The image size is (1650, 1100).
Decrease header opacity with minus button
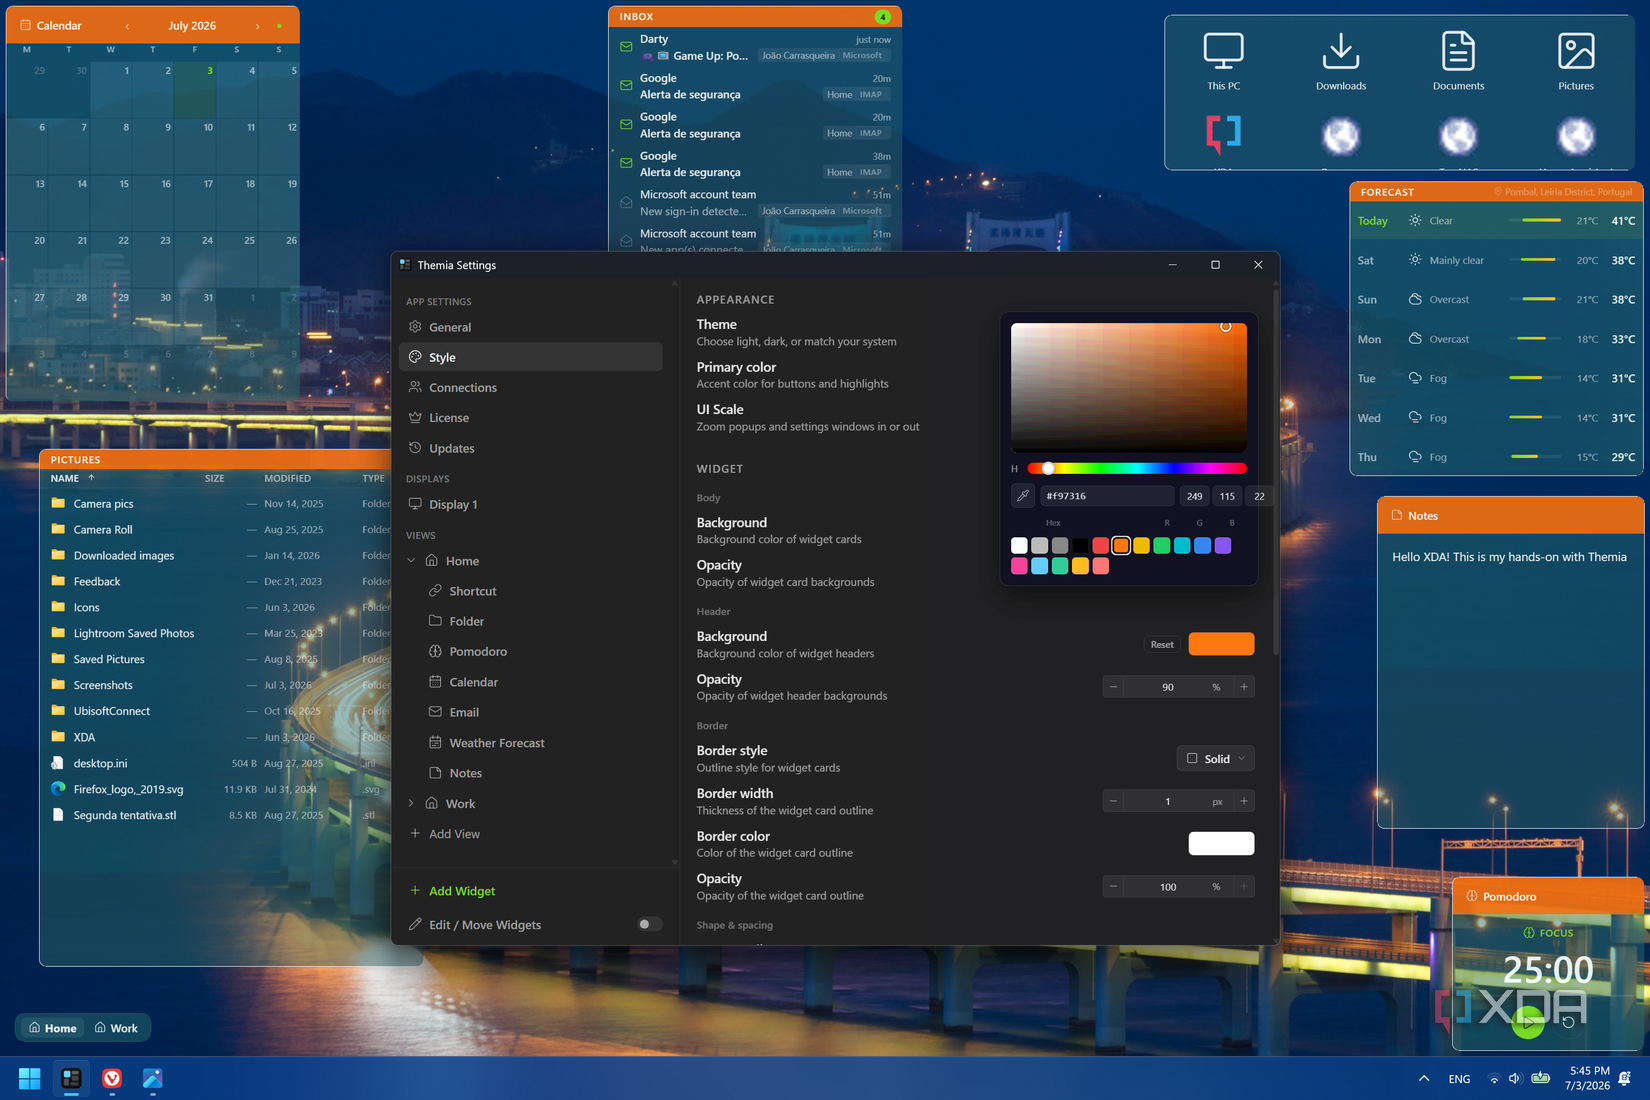tap(1113, 687)
